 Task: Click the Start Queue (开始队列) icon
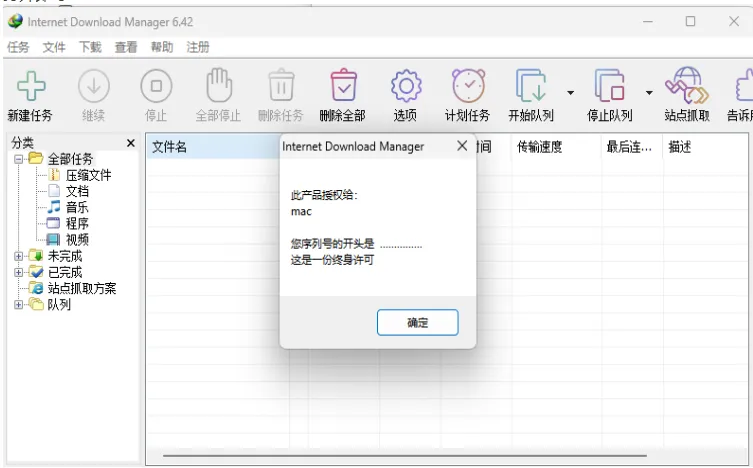pyautogui.click(x=531, y=85)
